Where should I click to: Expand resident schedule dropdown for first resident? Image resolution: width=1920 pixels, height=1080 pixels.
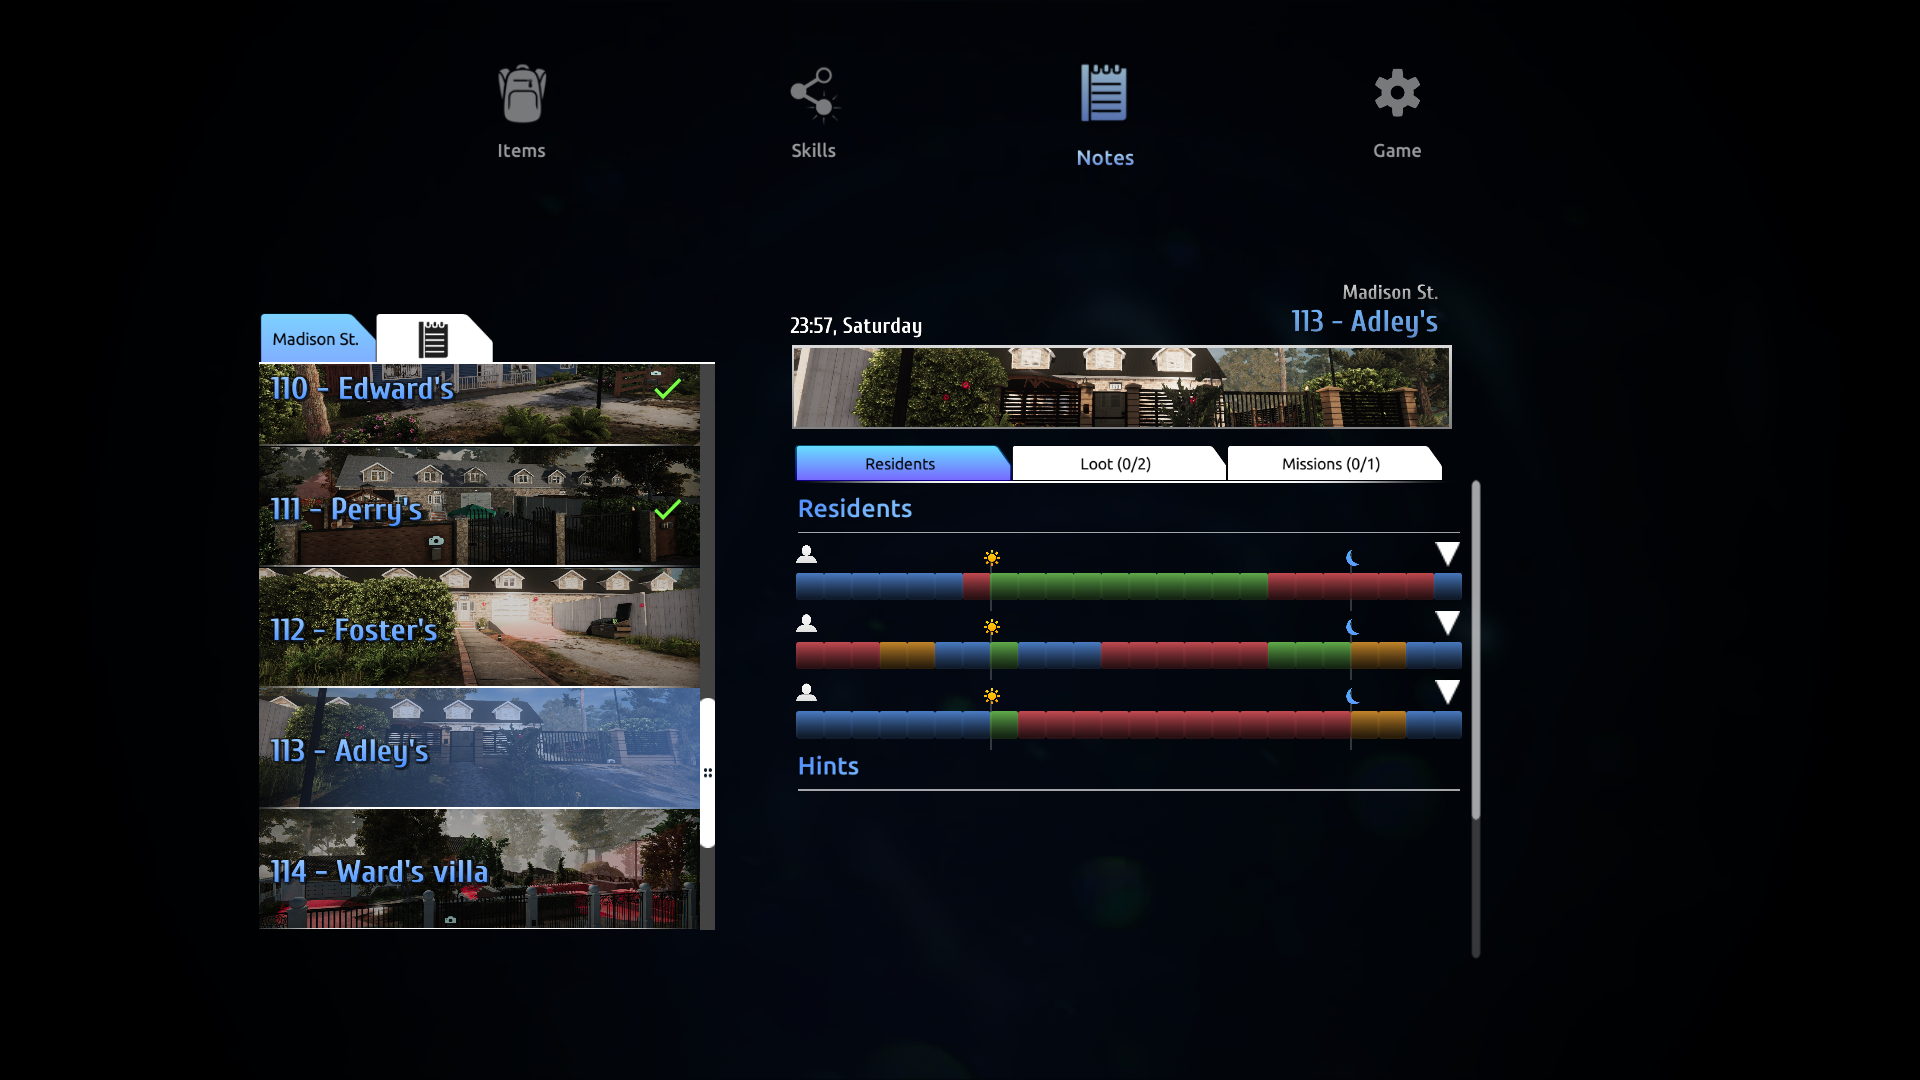pyautogui.click(x=1445, y=554)
